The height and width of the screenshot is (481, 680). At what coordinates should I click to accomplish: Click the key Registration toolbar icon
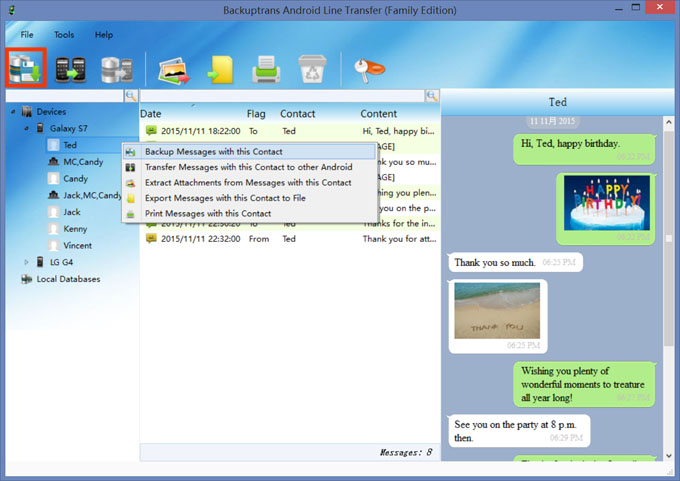[x=369, y=70]
